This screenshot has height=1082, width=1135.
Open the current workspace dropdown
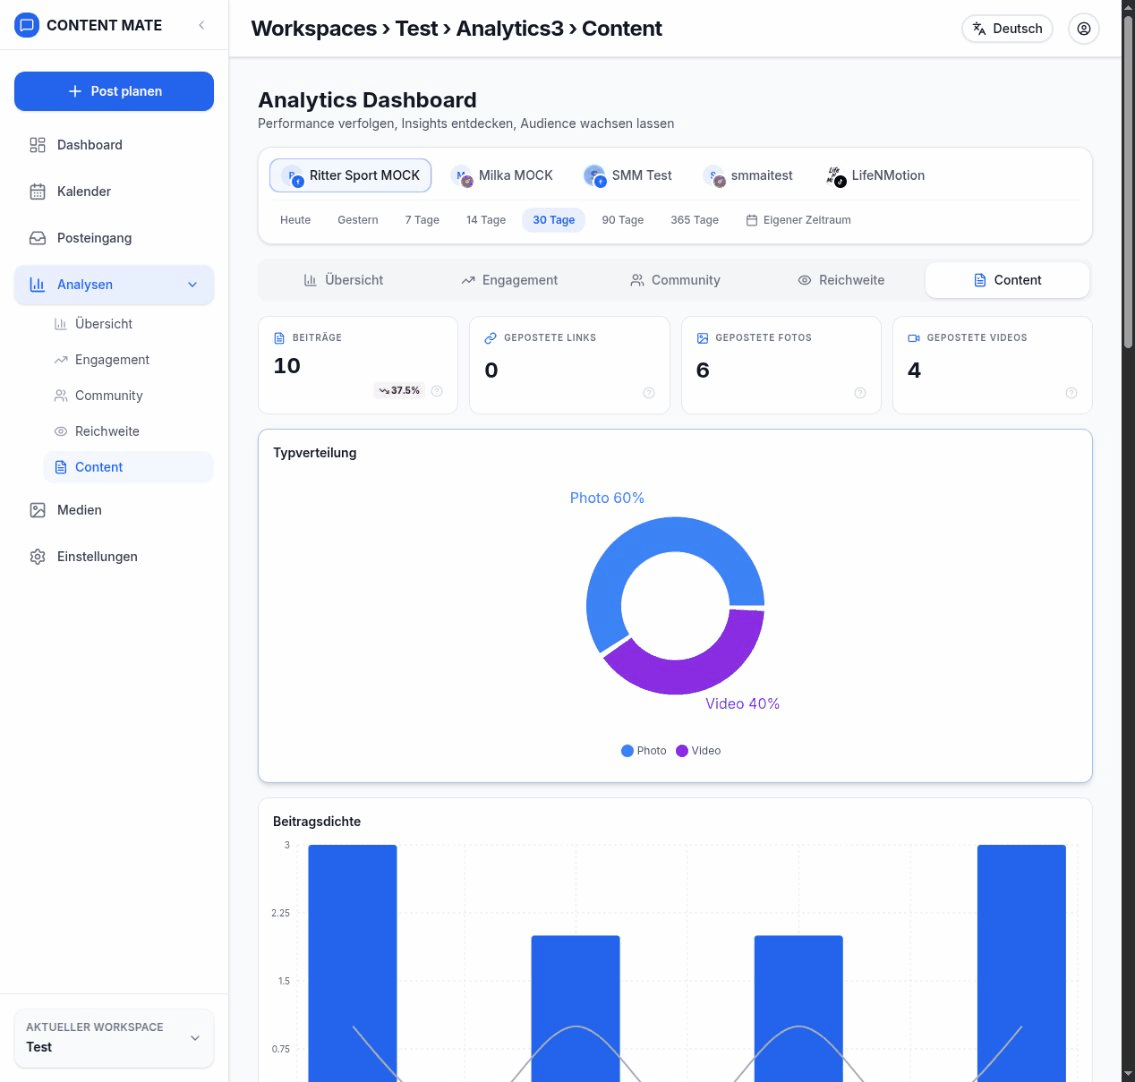point(114,1038)
